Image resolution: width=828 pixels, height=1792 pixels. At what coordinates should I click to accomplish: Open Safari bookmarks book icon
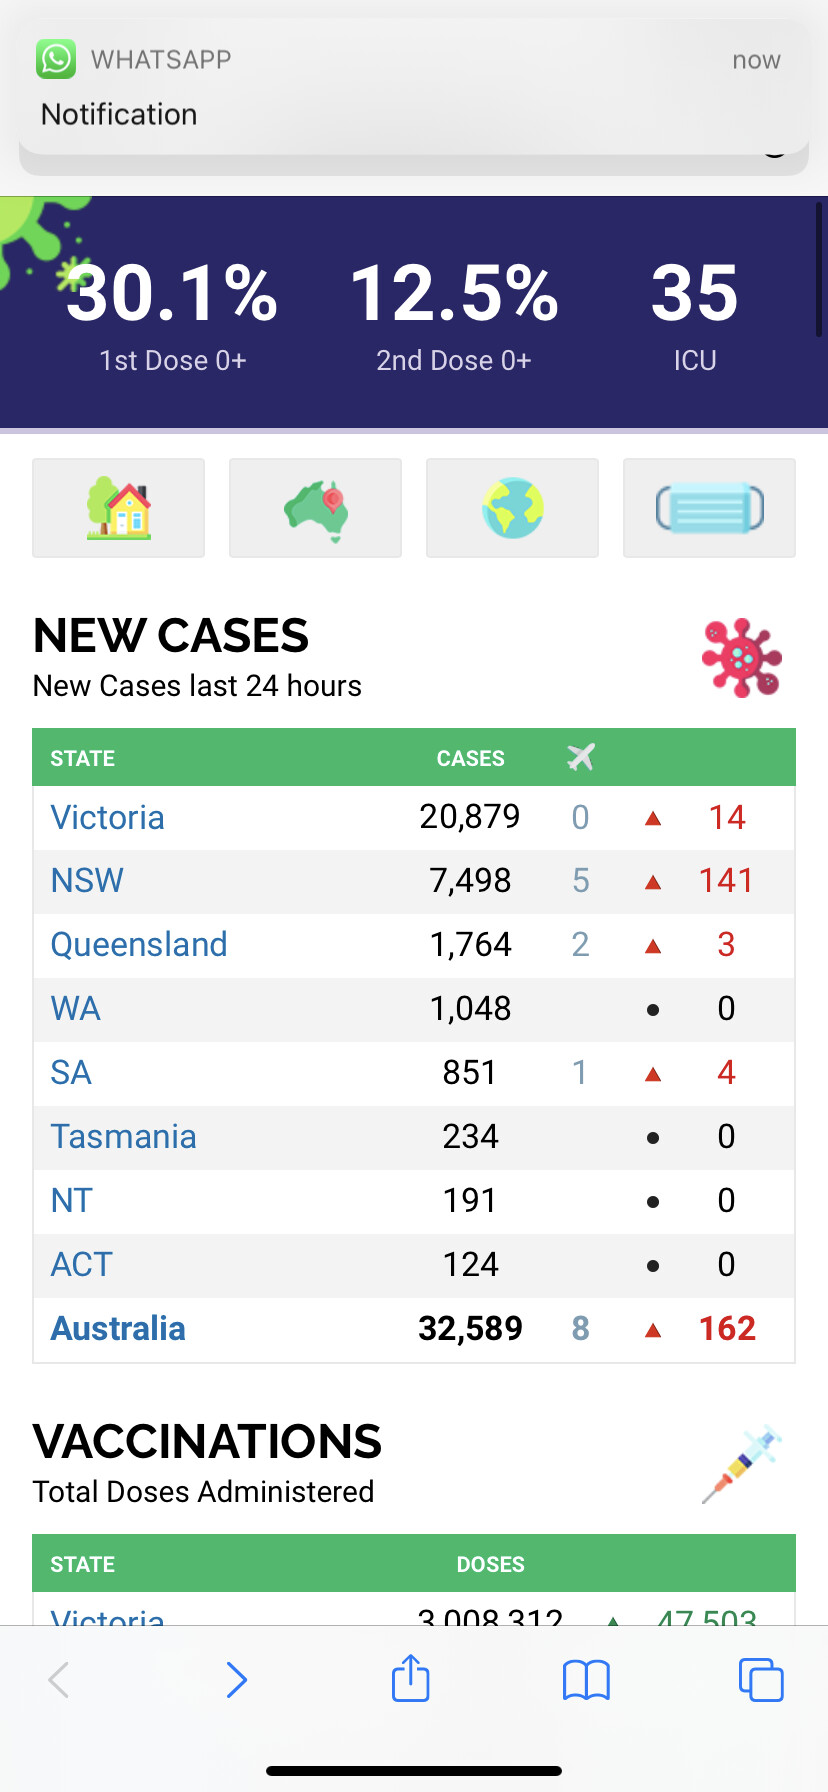pyautogui.click(x=586, y=1679)
